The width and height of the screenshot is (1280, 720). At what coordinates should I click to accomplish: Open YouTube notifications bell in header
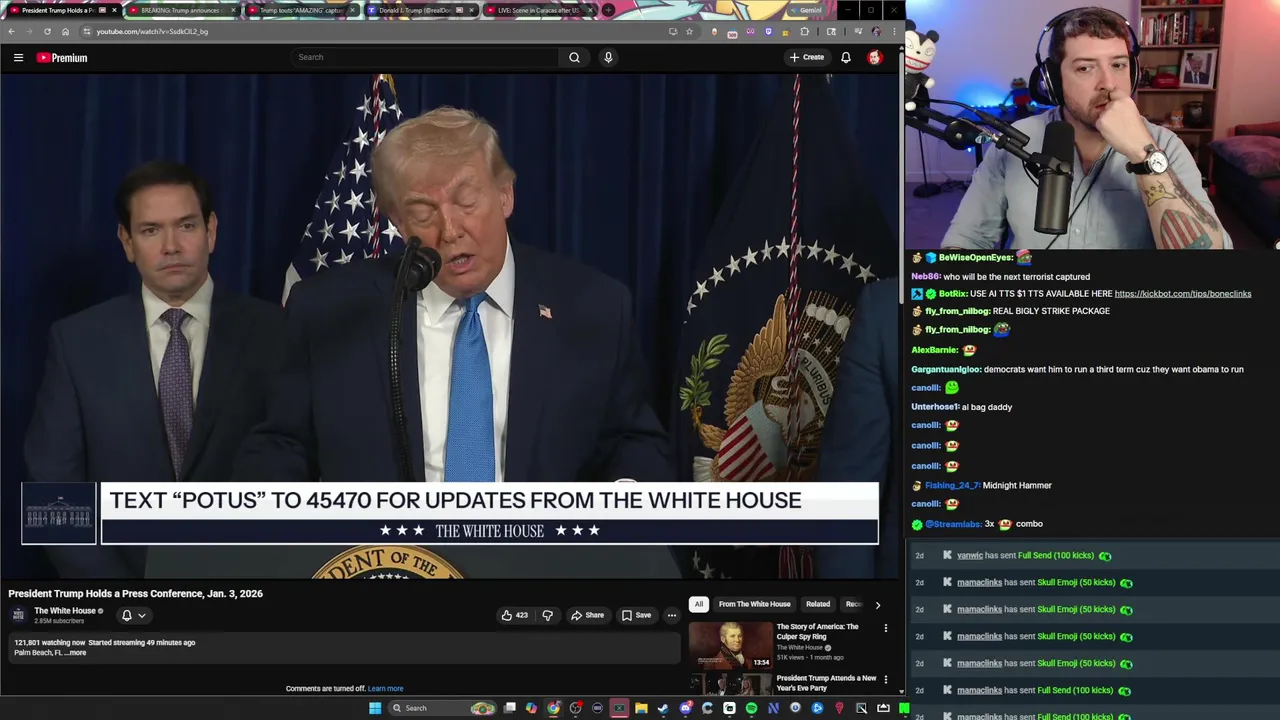point(846,57)
